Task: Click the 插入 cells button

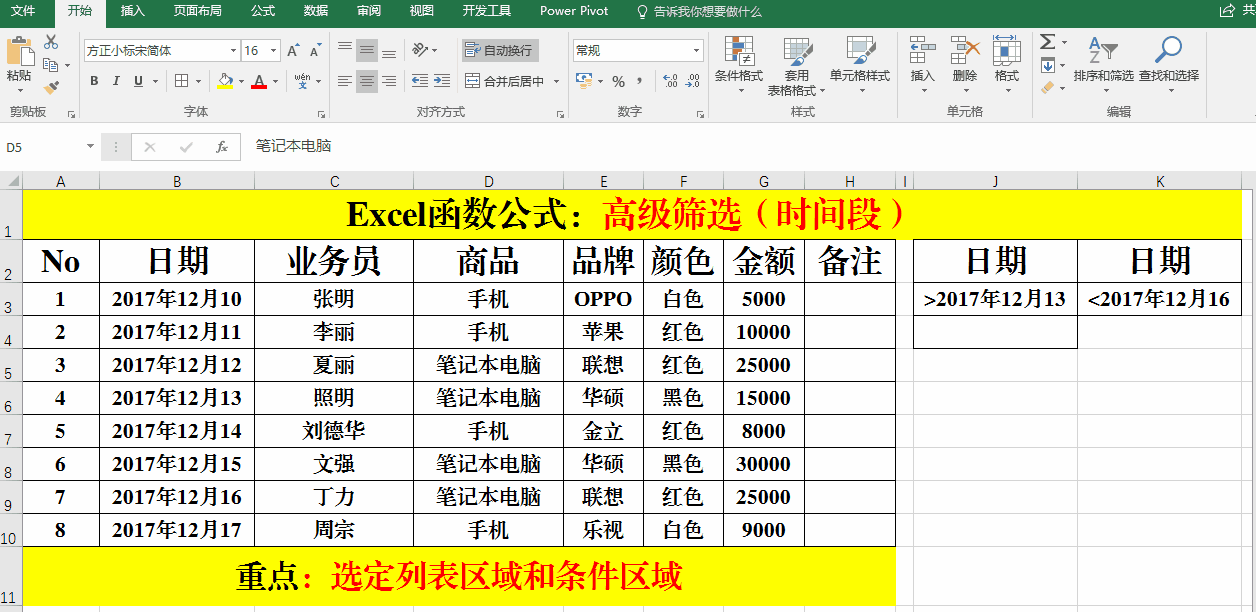Action: [922, 65]
